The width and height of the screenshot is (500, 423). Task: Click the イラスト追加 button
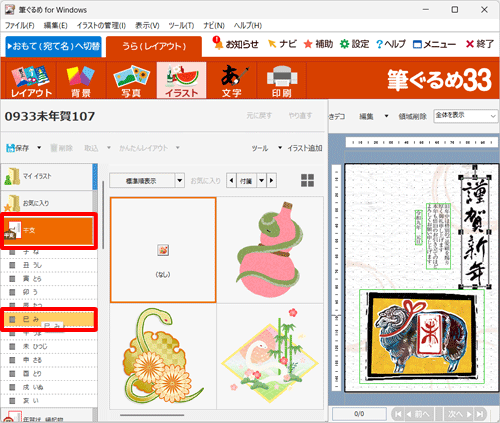pos(305,148)
